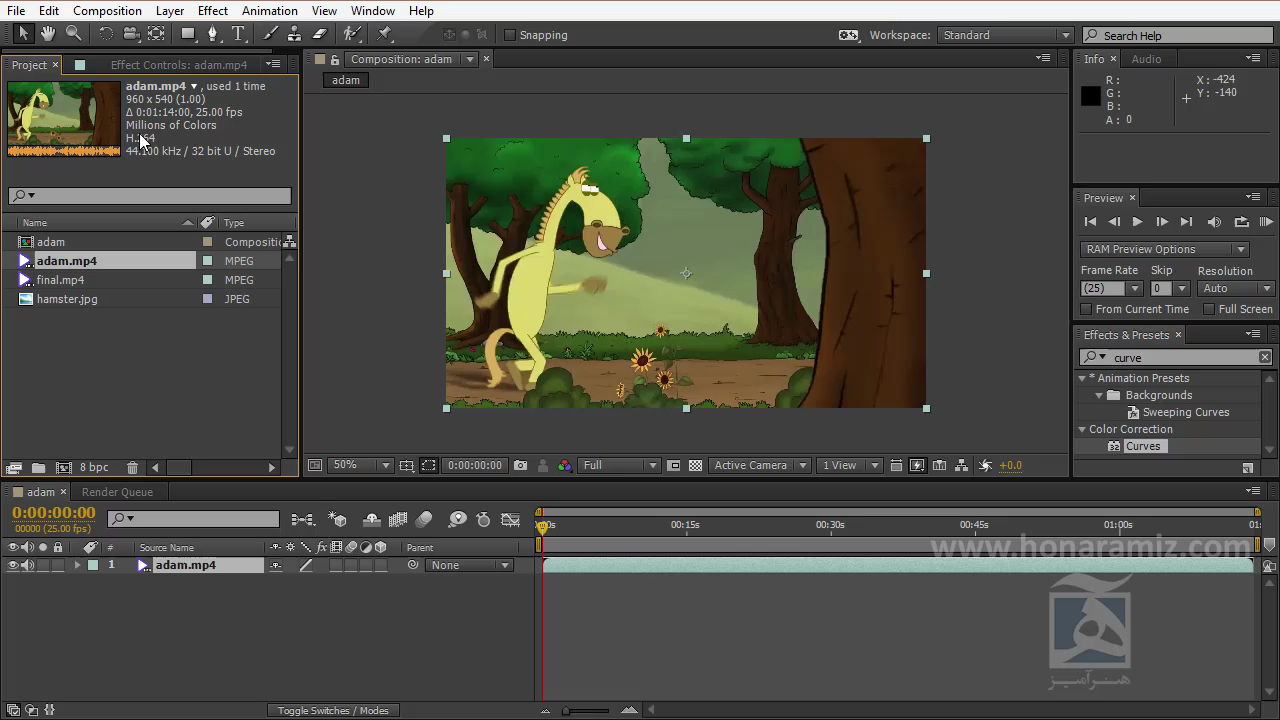Open the 50% magnification dropdown

361,465
